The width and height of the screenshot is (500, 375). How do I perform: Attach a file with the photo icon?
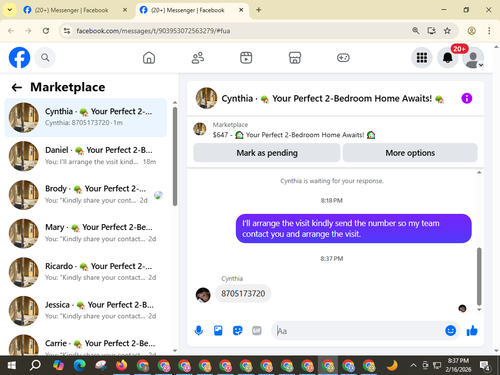(218, 331)
